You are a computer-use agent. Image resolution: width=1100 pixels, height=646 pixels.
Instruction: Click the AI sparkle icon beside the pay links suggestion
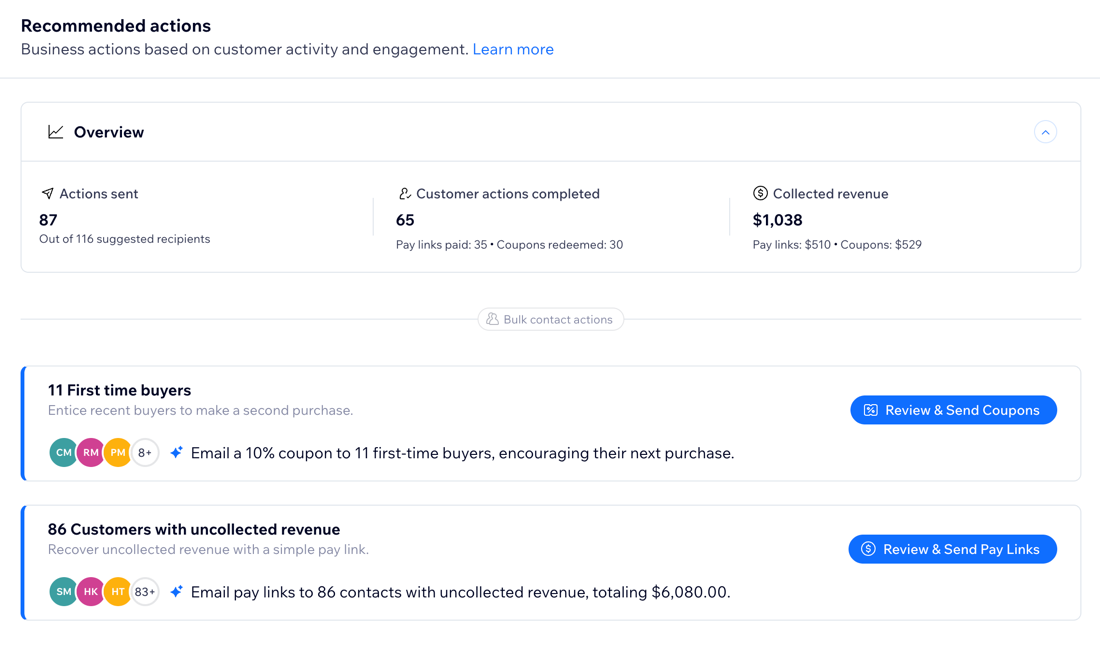(x=176, y=591)
